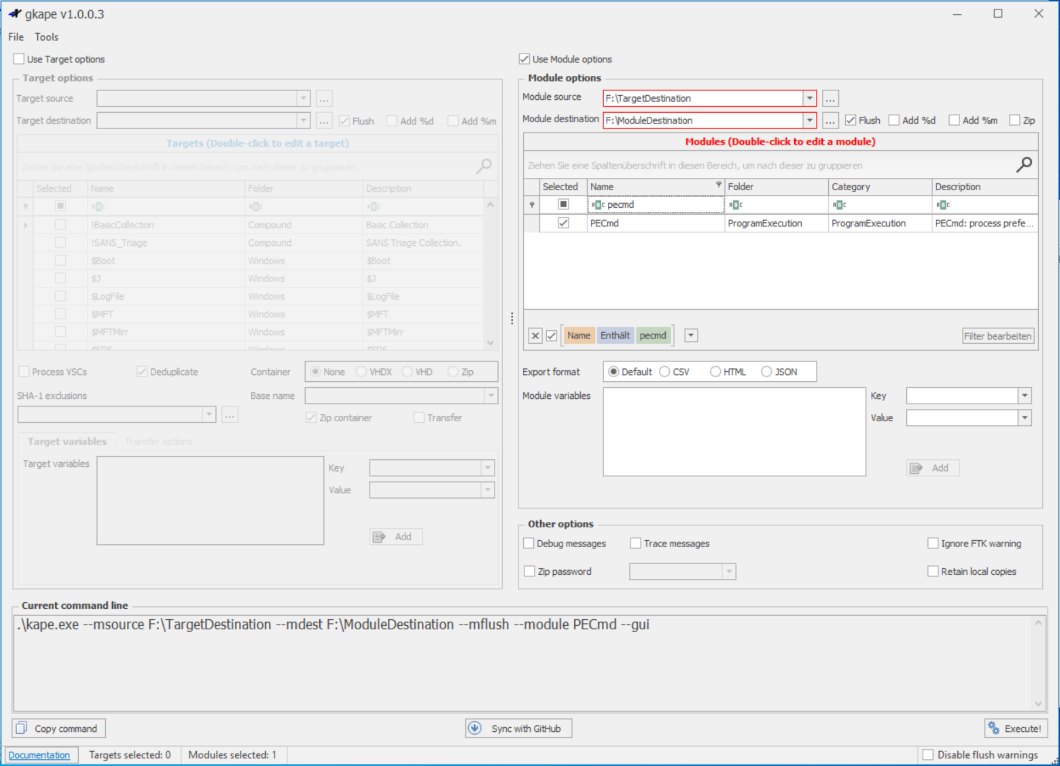The height and width of the screenshot is (766, 1060).
Task: Open module variables Key dropdown
Action: [1025, 396]
